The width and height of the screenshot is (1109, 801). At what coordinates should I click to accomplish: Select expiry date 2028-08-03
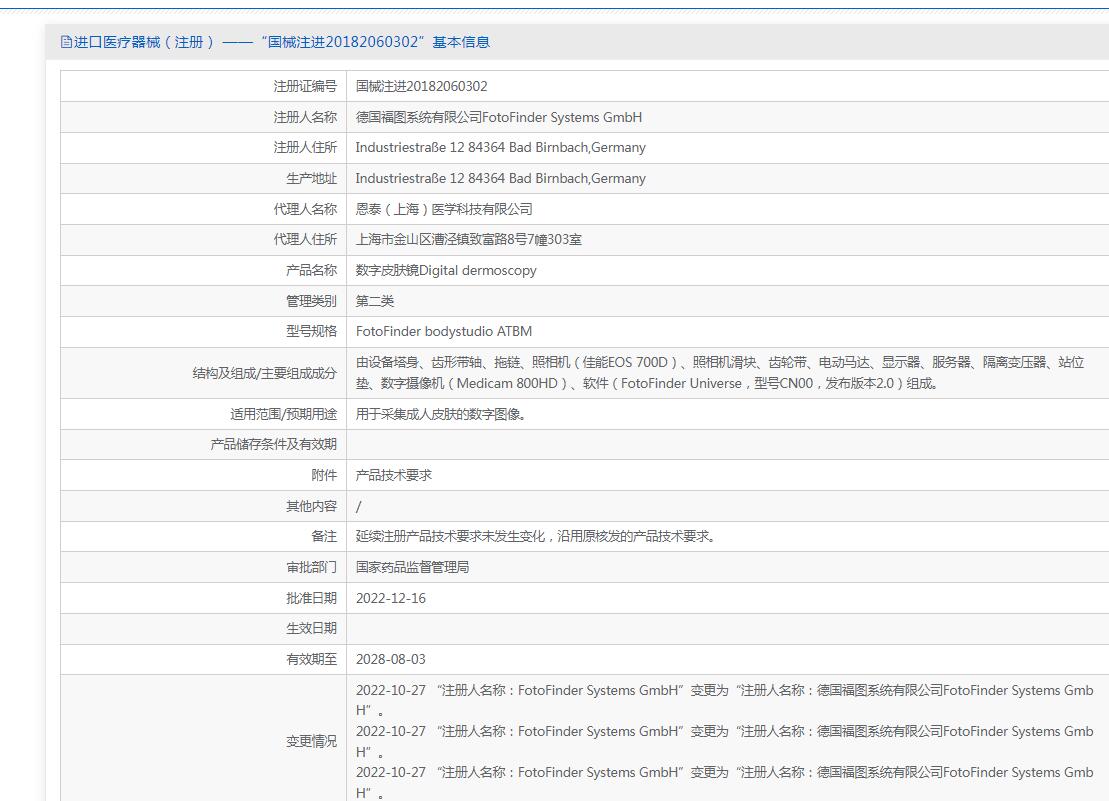pos(391,660)
